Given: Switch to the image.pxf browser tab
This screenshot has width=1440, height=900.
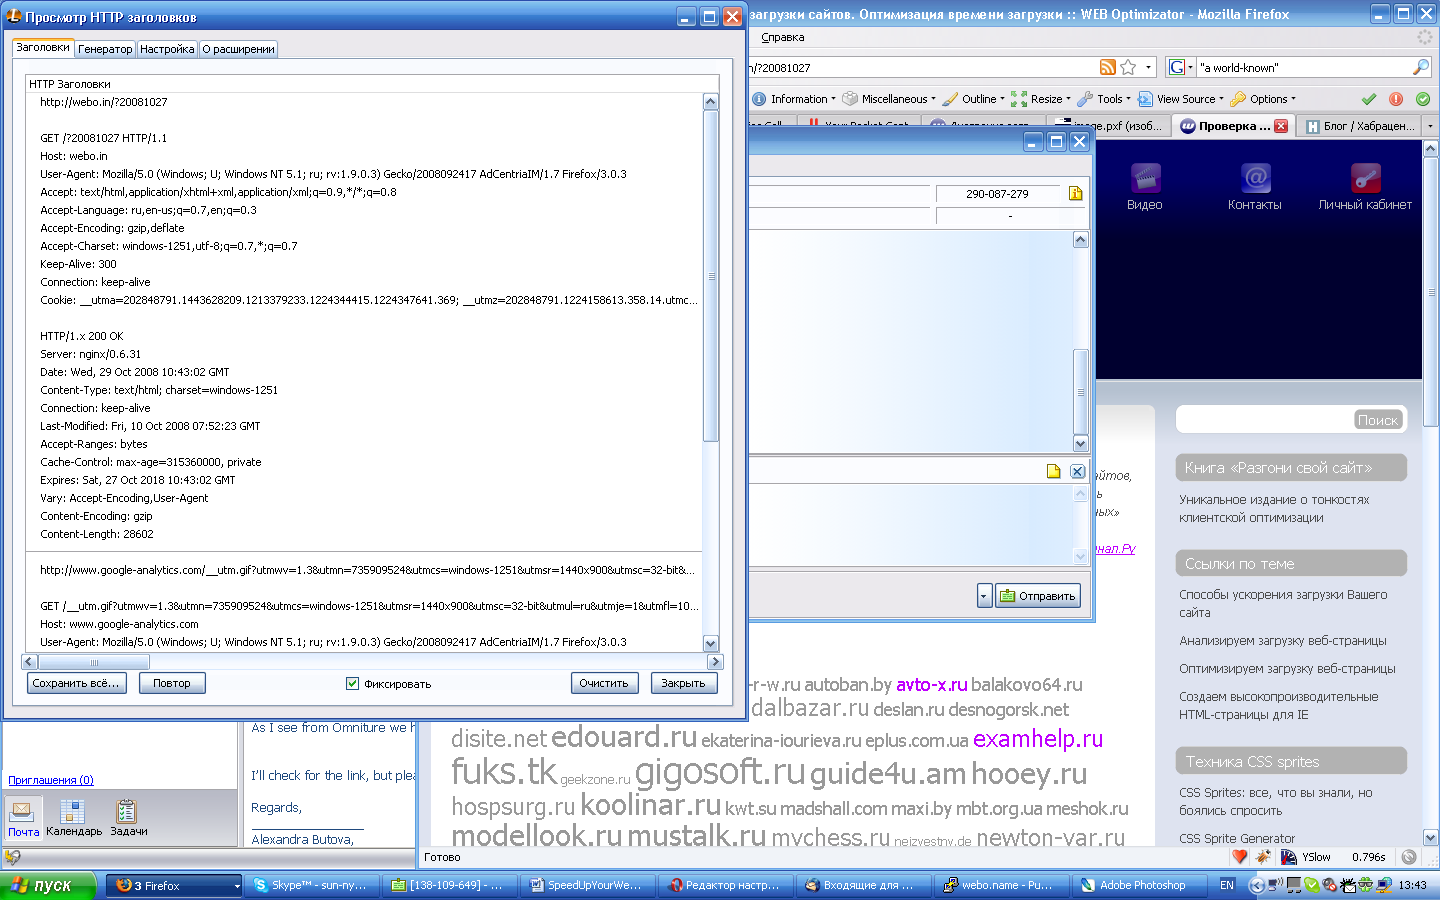Looking at the screenshot, I should point(1109,126).
